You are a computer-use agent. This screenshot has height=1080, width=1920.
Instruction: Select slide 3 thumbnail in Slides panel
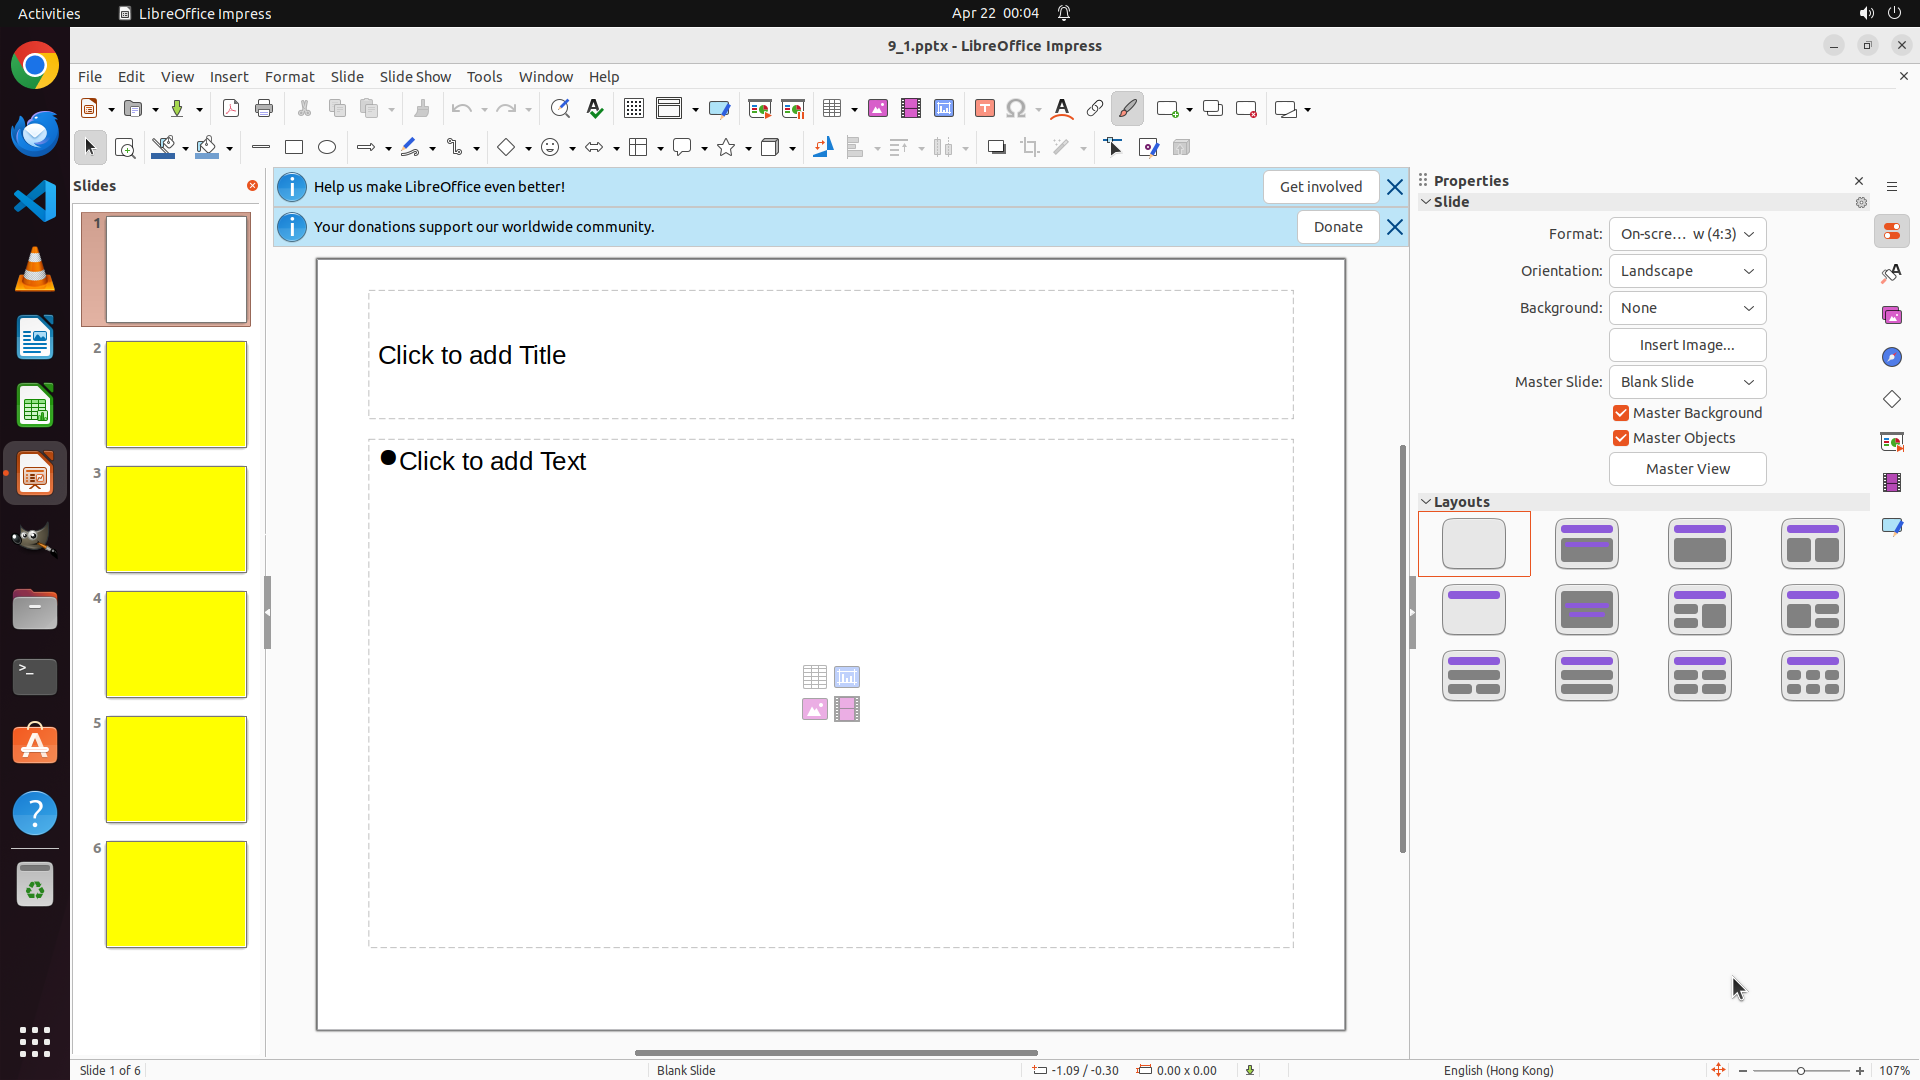pos(176,519)
